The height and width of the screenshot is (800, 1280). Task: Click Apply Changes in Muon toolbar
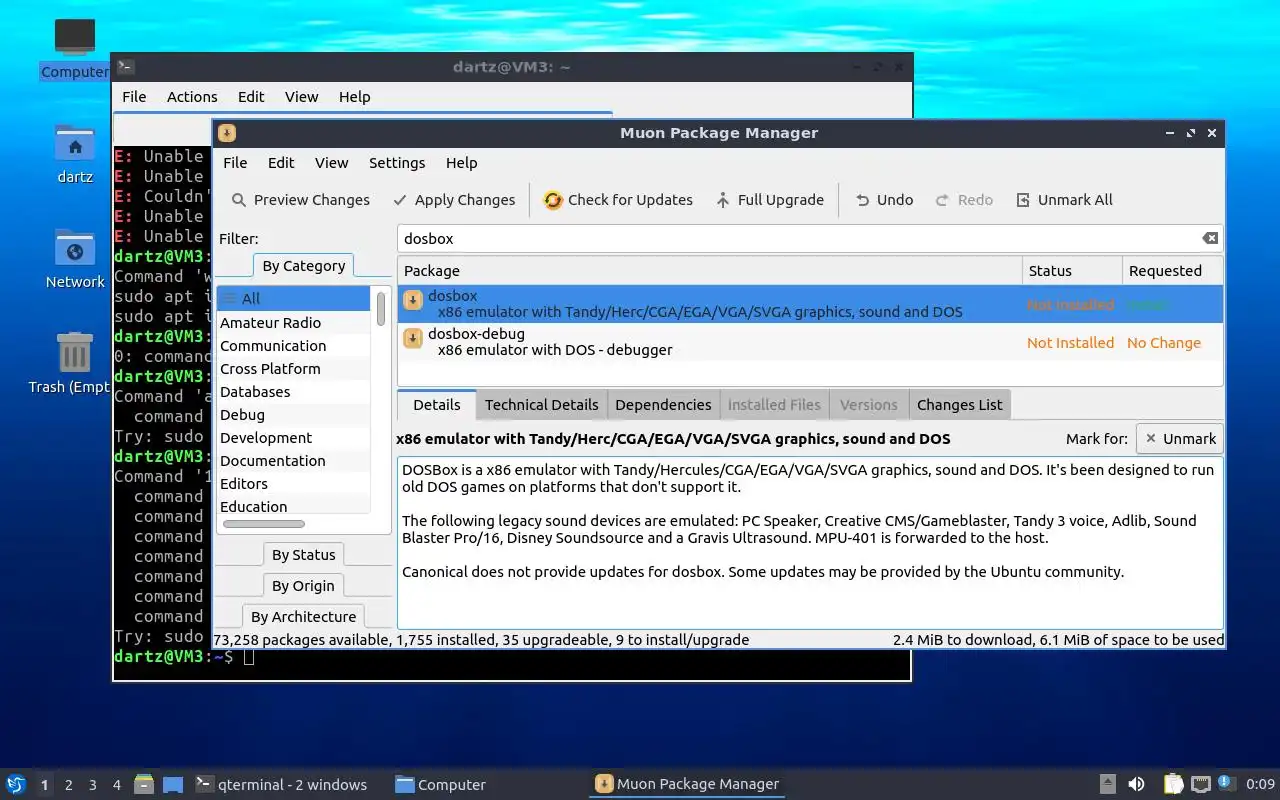pos(454,200)
